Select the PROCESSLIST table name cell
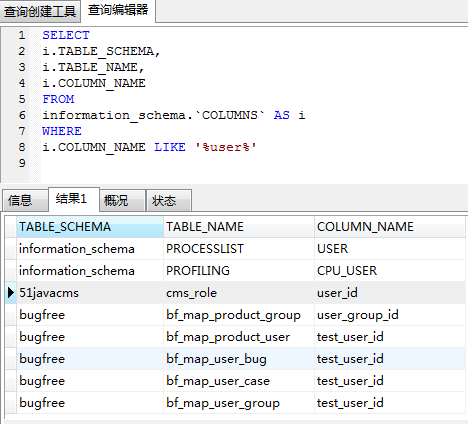468x424 pixels. tap(239, 249)
